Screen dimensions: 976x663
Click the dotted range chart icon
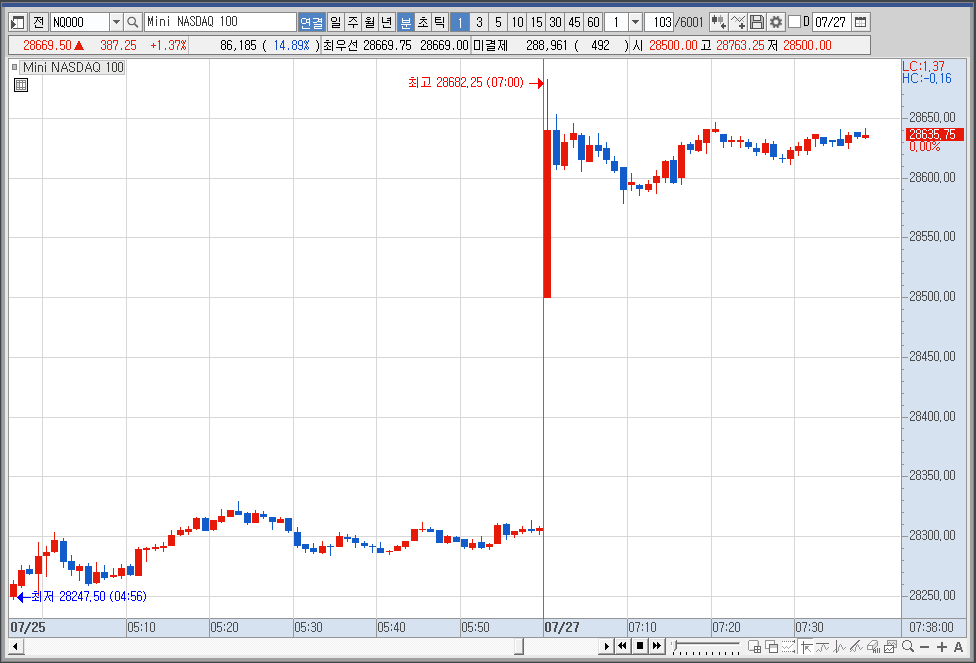788,647
